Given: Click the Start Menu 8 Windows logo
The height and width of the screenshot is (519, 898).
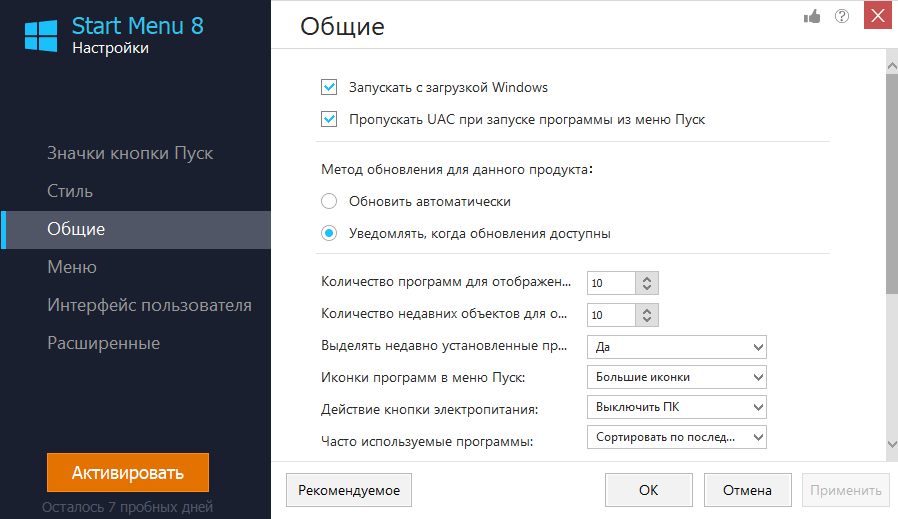Looking at the screenshot, I should (41, 36).
